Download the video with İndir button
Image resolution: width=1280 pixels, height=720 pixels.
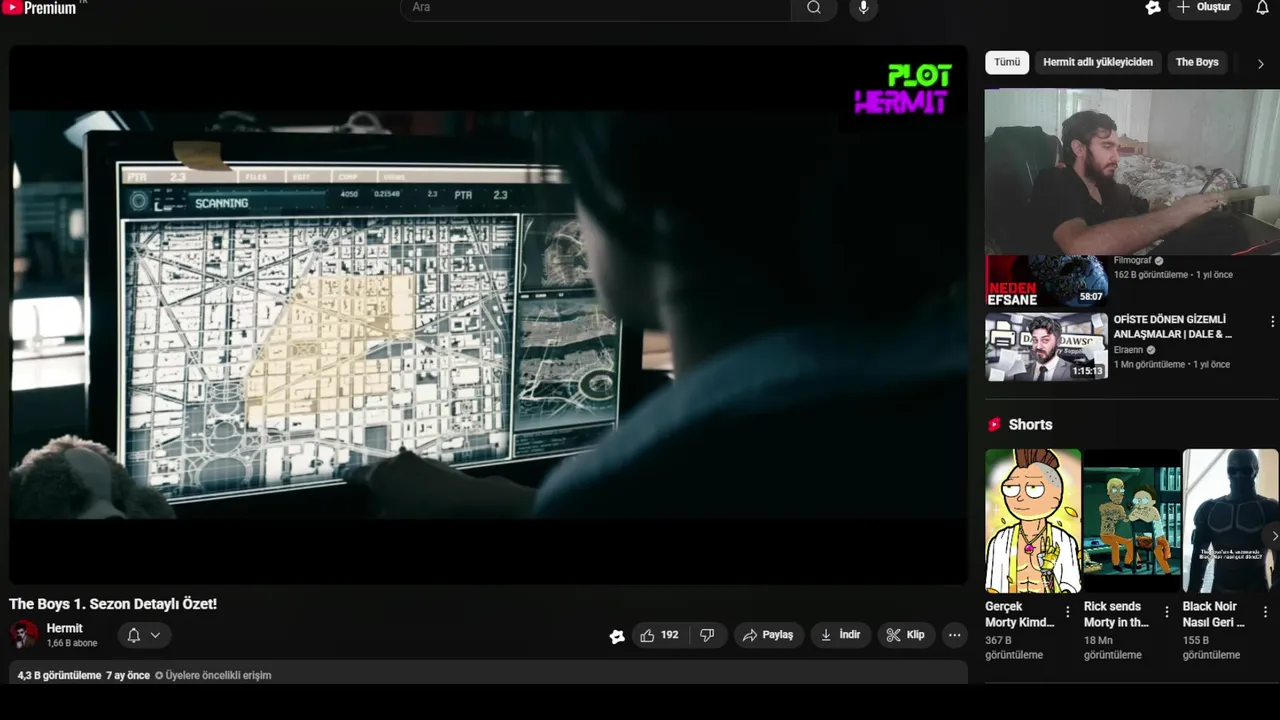coord(840,635)
